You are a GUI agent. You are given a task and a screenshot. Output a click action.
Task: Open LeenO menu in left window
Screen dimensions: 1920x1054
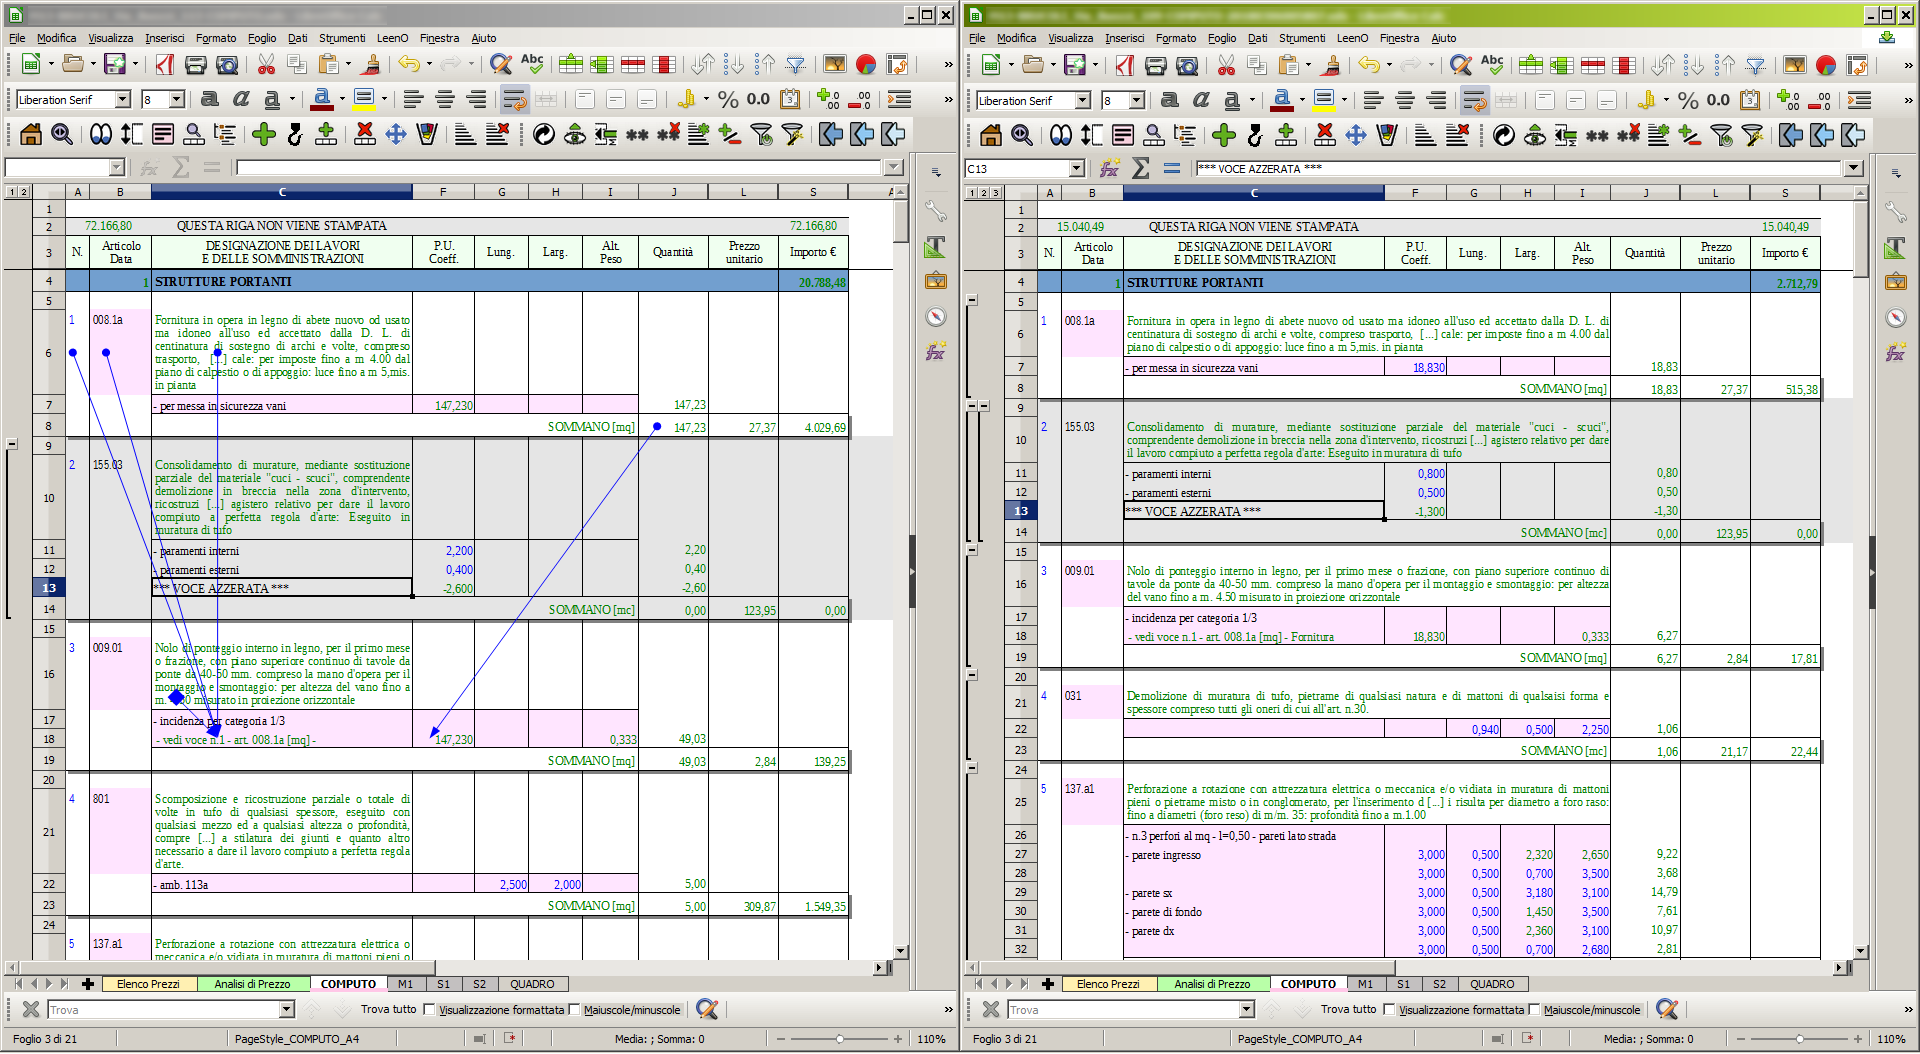[x=392, y=38]
